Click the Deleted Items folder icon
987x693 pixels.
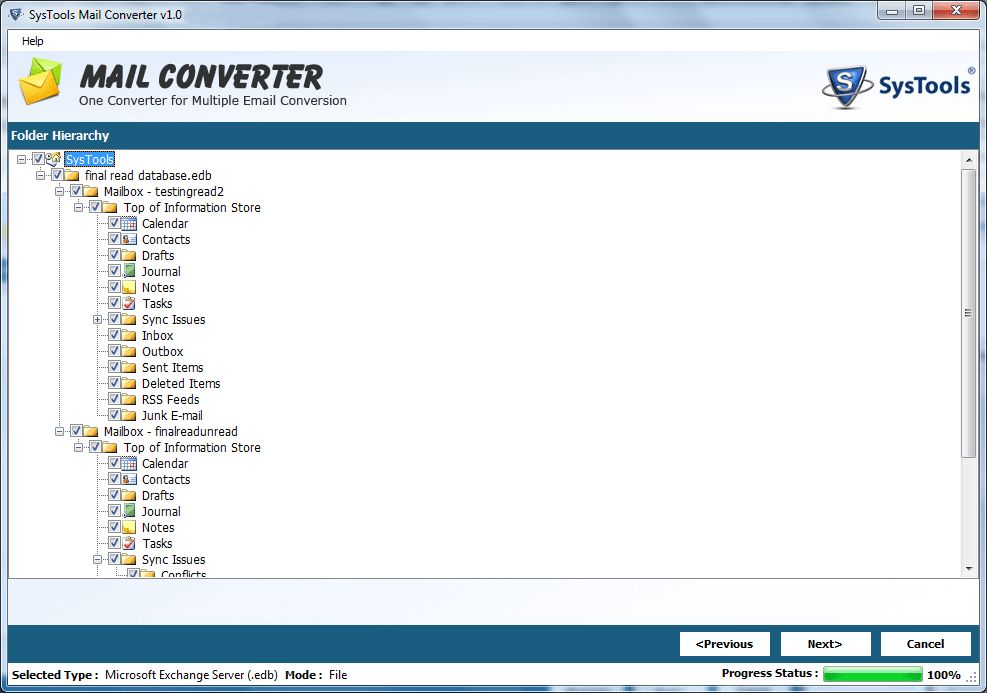point(129,383)
